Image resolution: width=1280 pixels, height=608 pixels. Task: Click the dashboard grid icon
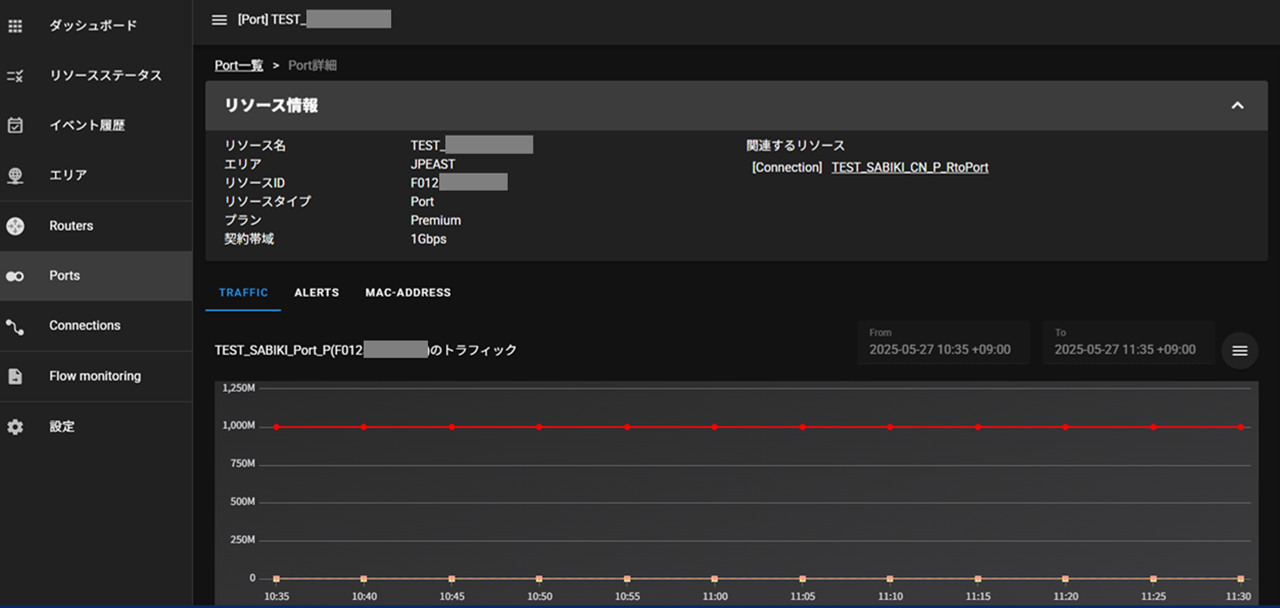pyautogui.click(x=15, y=26)
